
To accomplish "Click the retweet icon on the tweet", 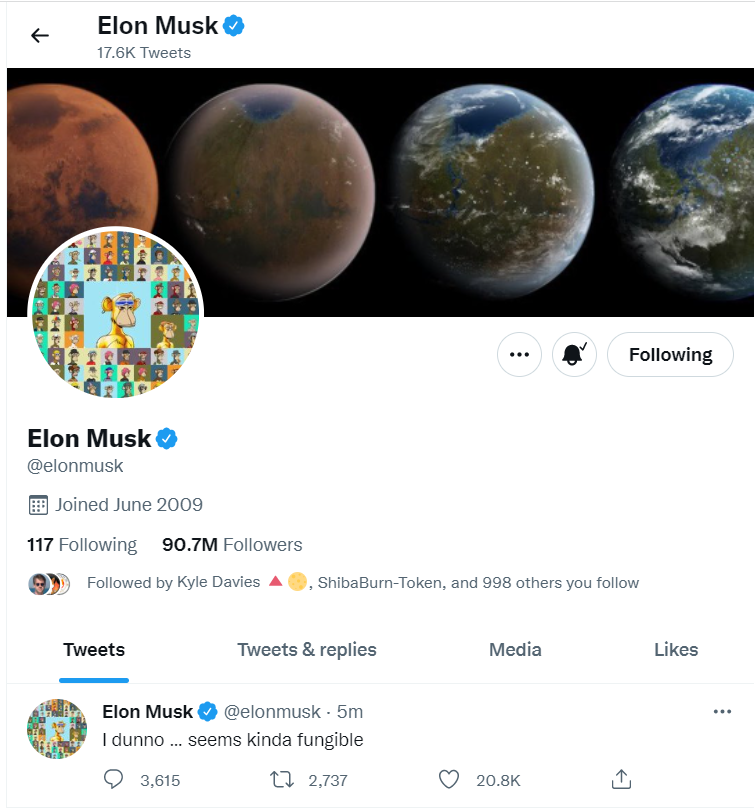I will point(282,779).
